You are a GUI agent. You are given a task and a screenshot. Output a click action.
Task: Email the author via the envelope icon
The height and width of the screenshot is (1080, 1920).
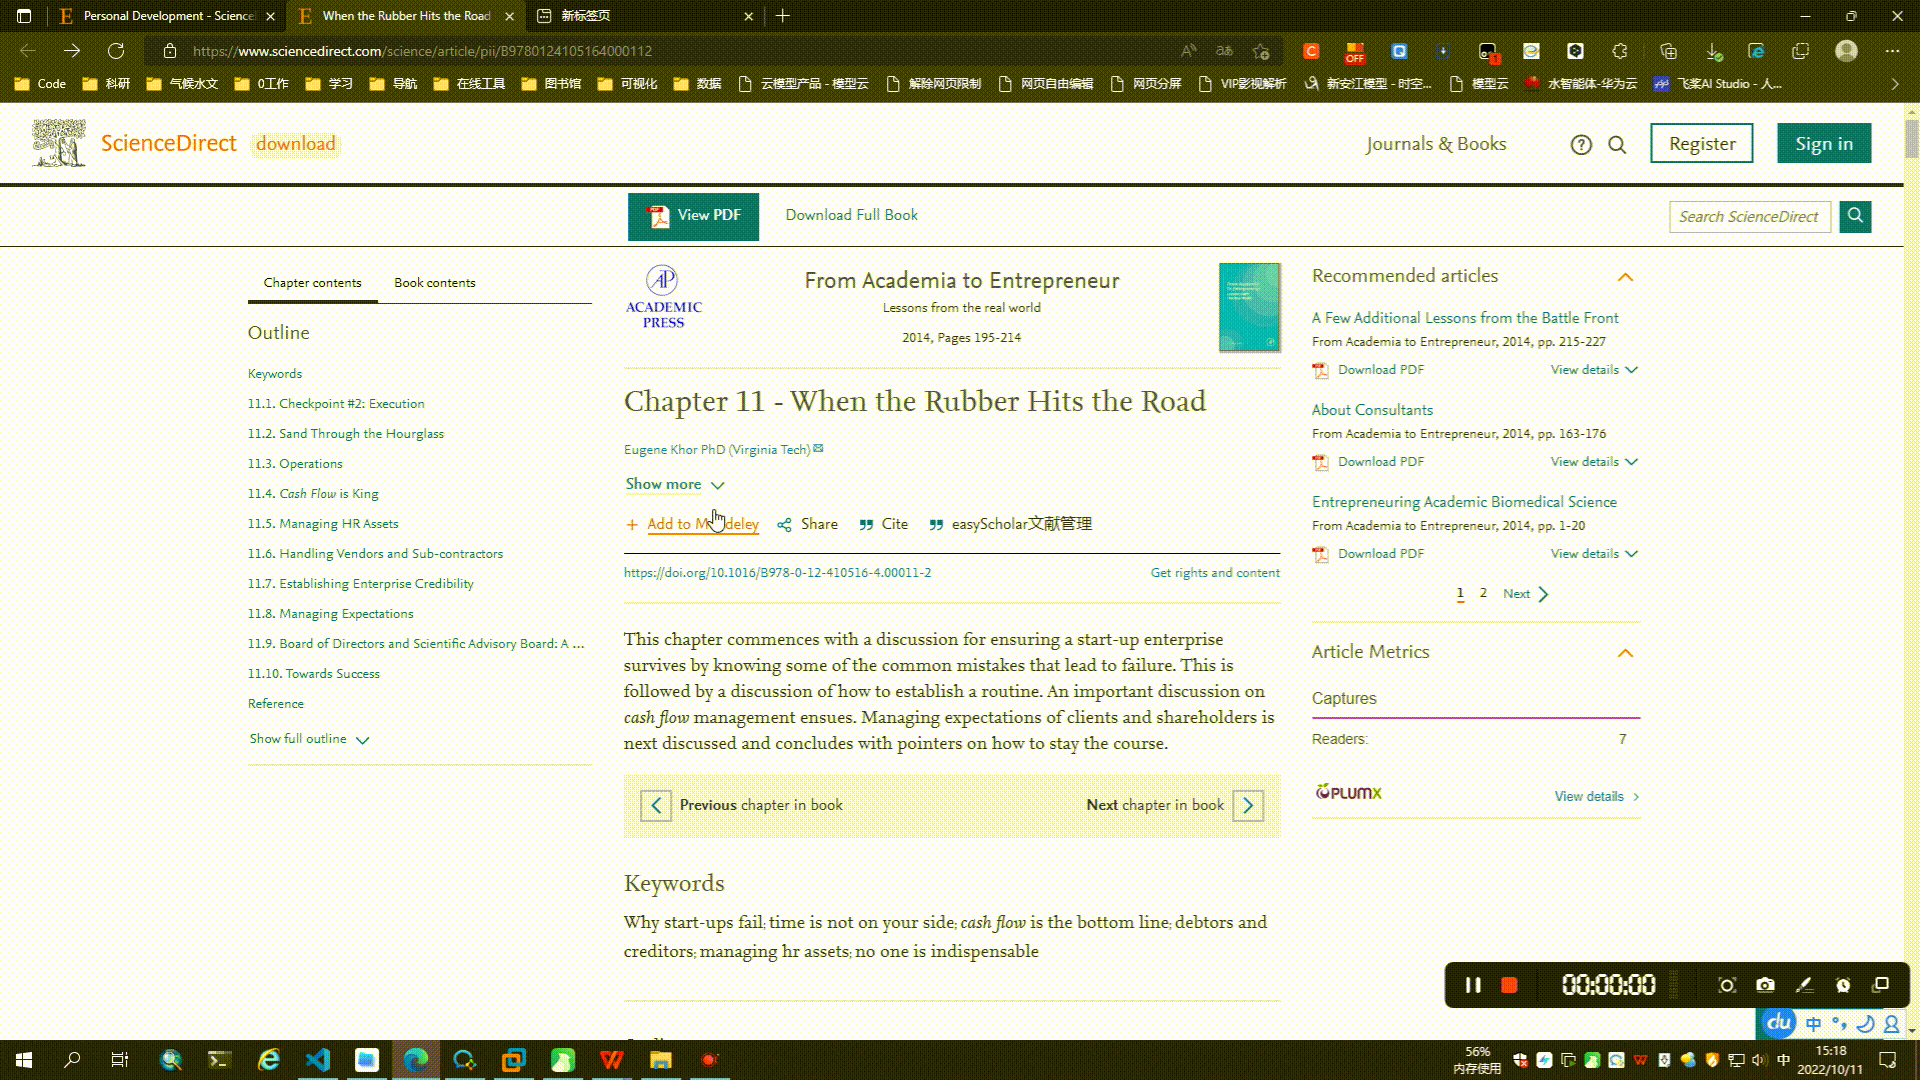pos(818,448)
